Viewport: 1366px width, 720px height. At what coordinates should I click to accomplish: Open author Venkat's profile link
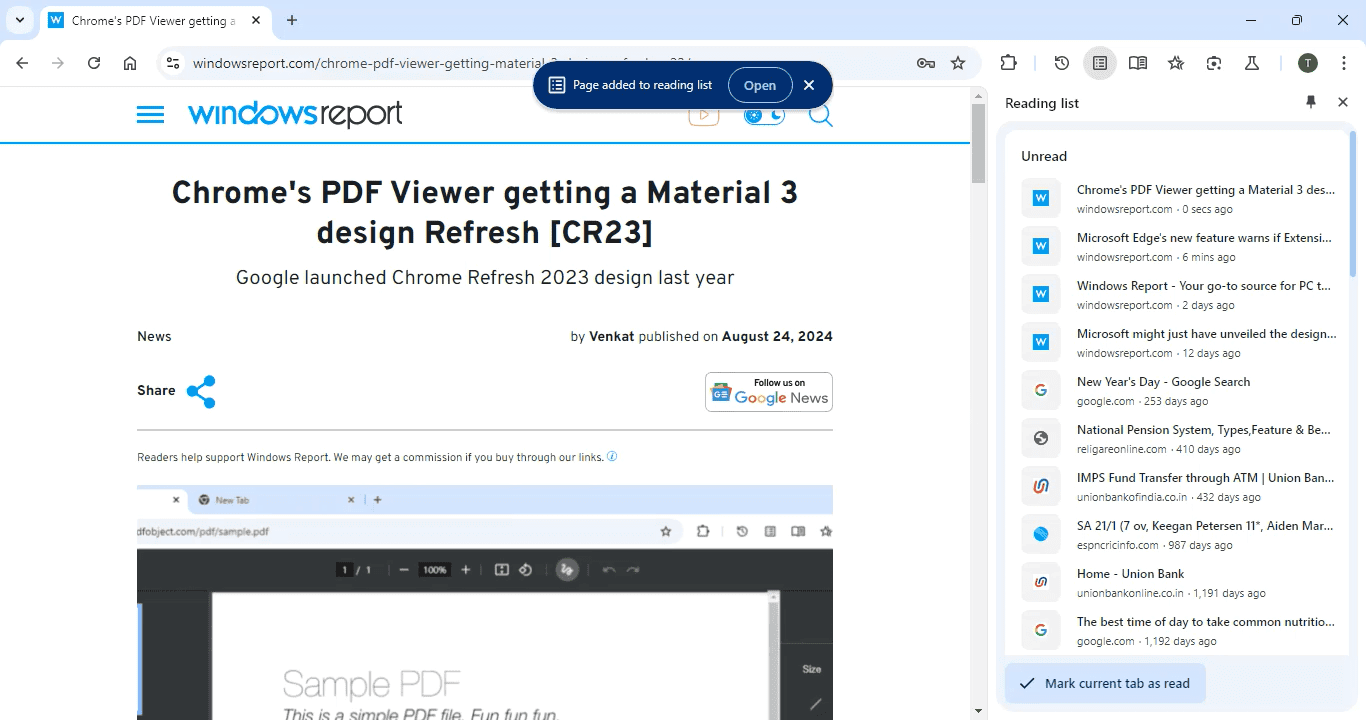click(612, 336)
